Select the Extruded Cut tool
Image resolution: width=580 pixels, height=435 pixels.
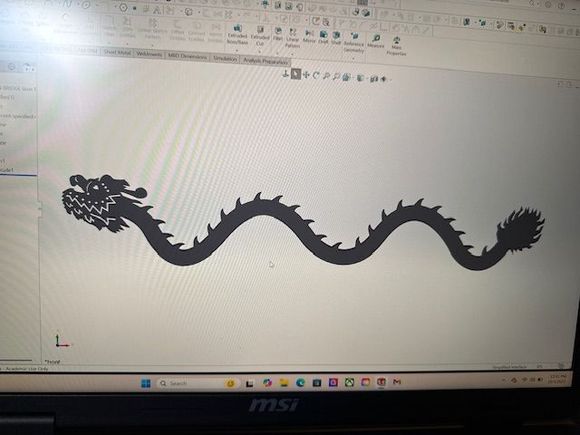[260, 36]
